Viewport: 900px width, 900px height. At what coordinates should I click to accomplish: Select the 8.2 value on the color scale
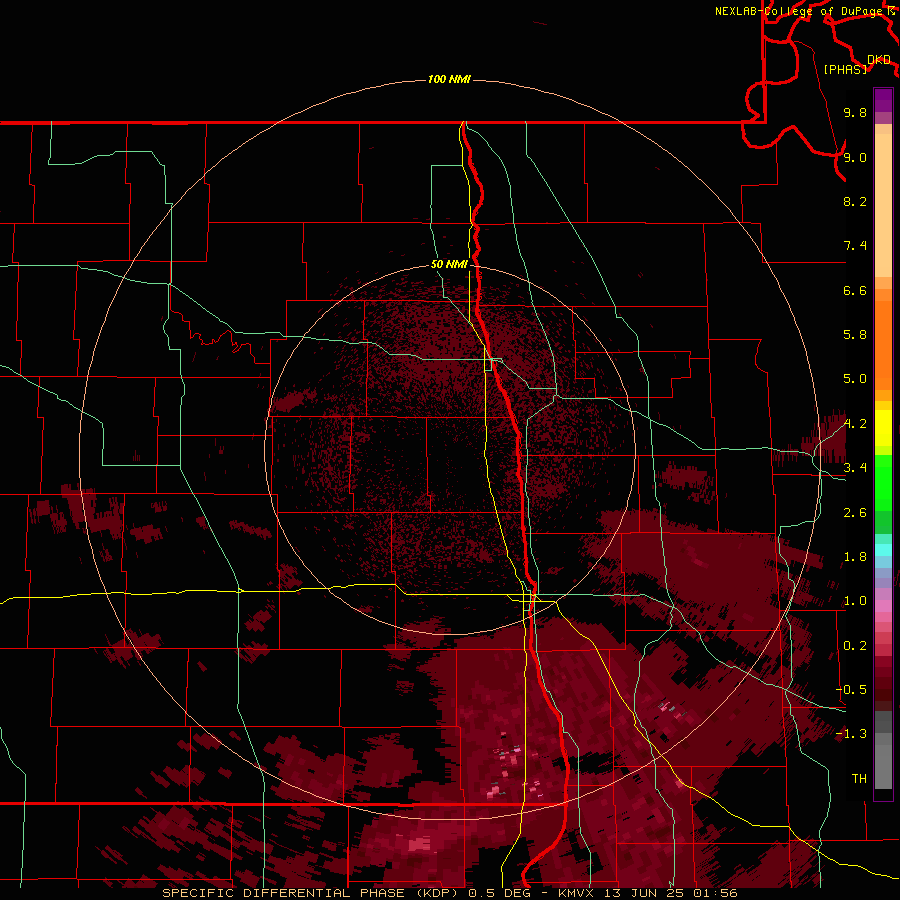point(855,201)
